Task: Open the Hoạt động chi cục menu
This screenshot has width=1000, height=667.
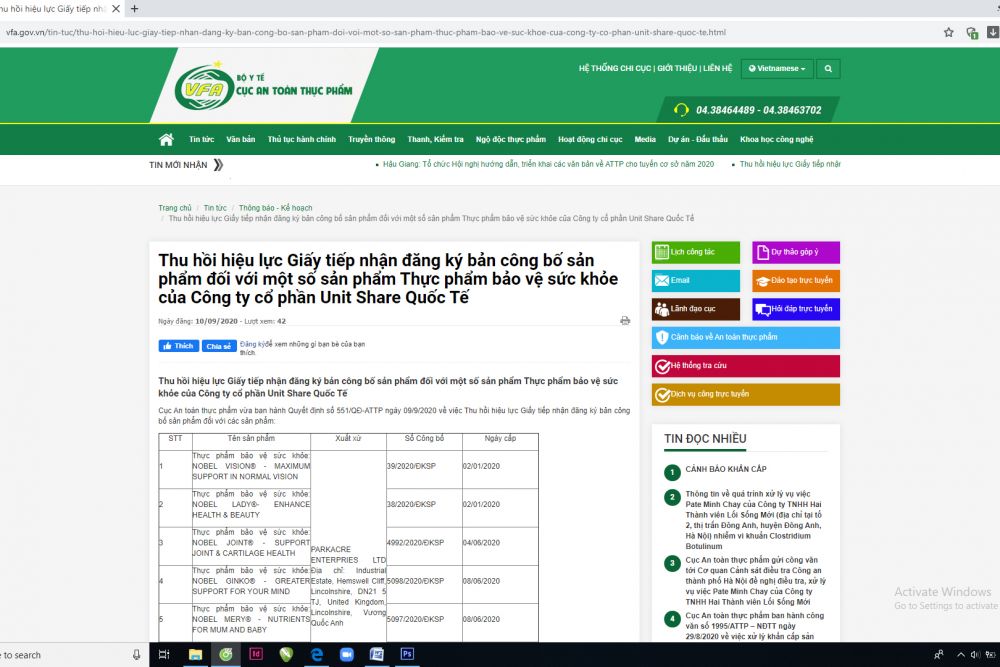Action: click(x=590, y=140)
